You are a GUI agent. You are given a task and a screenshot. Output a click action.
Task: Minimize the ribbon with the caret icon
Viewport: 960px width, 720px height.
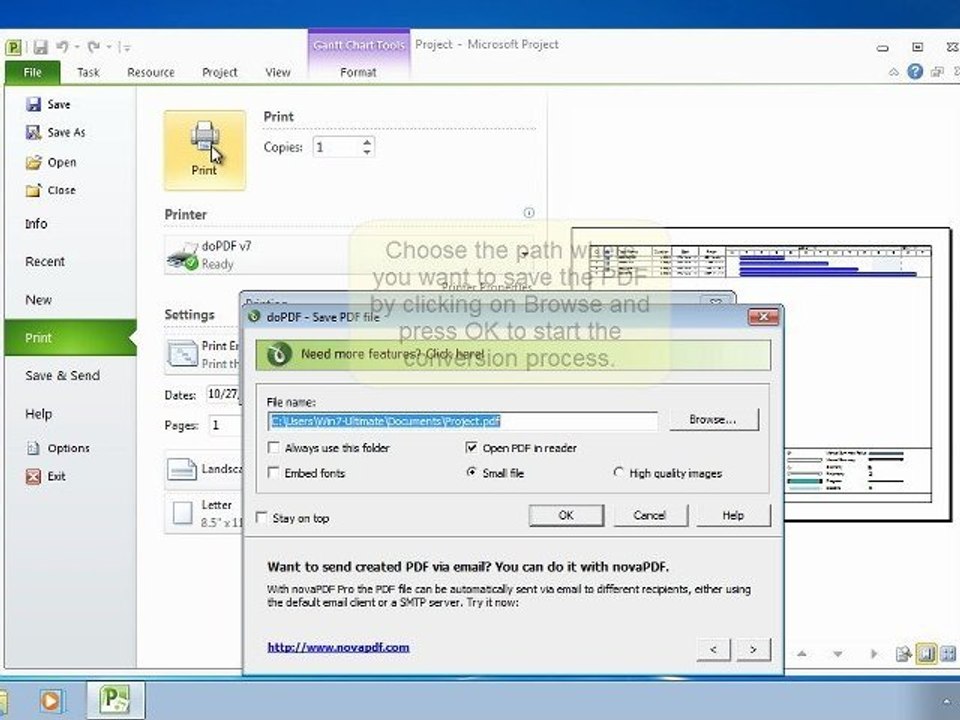click(894, 72)
